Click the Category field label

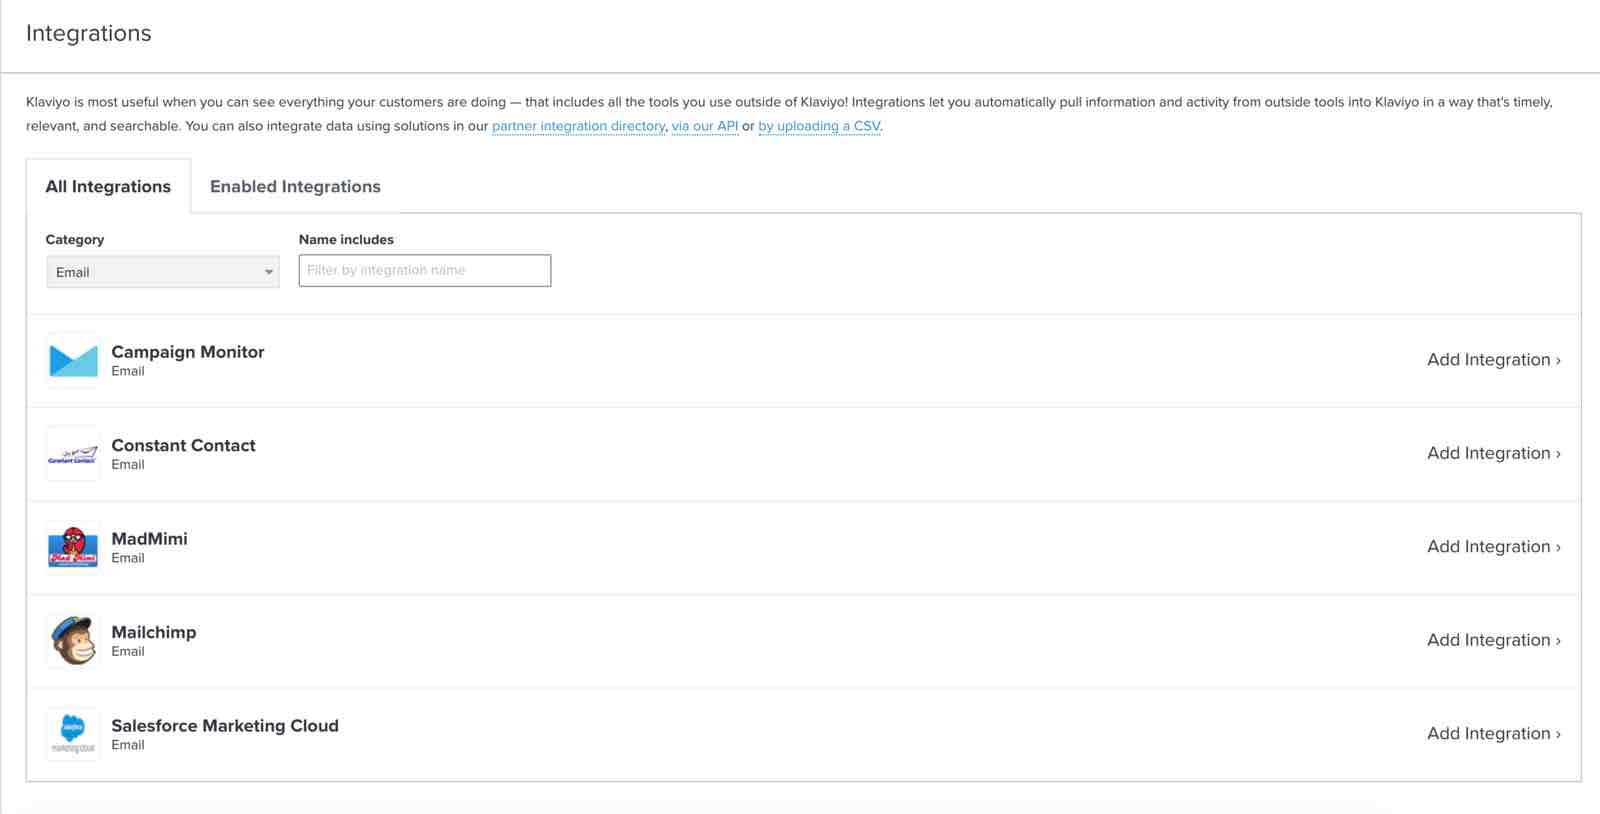(75, 240)
